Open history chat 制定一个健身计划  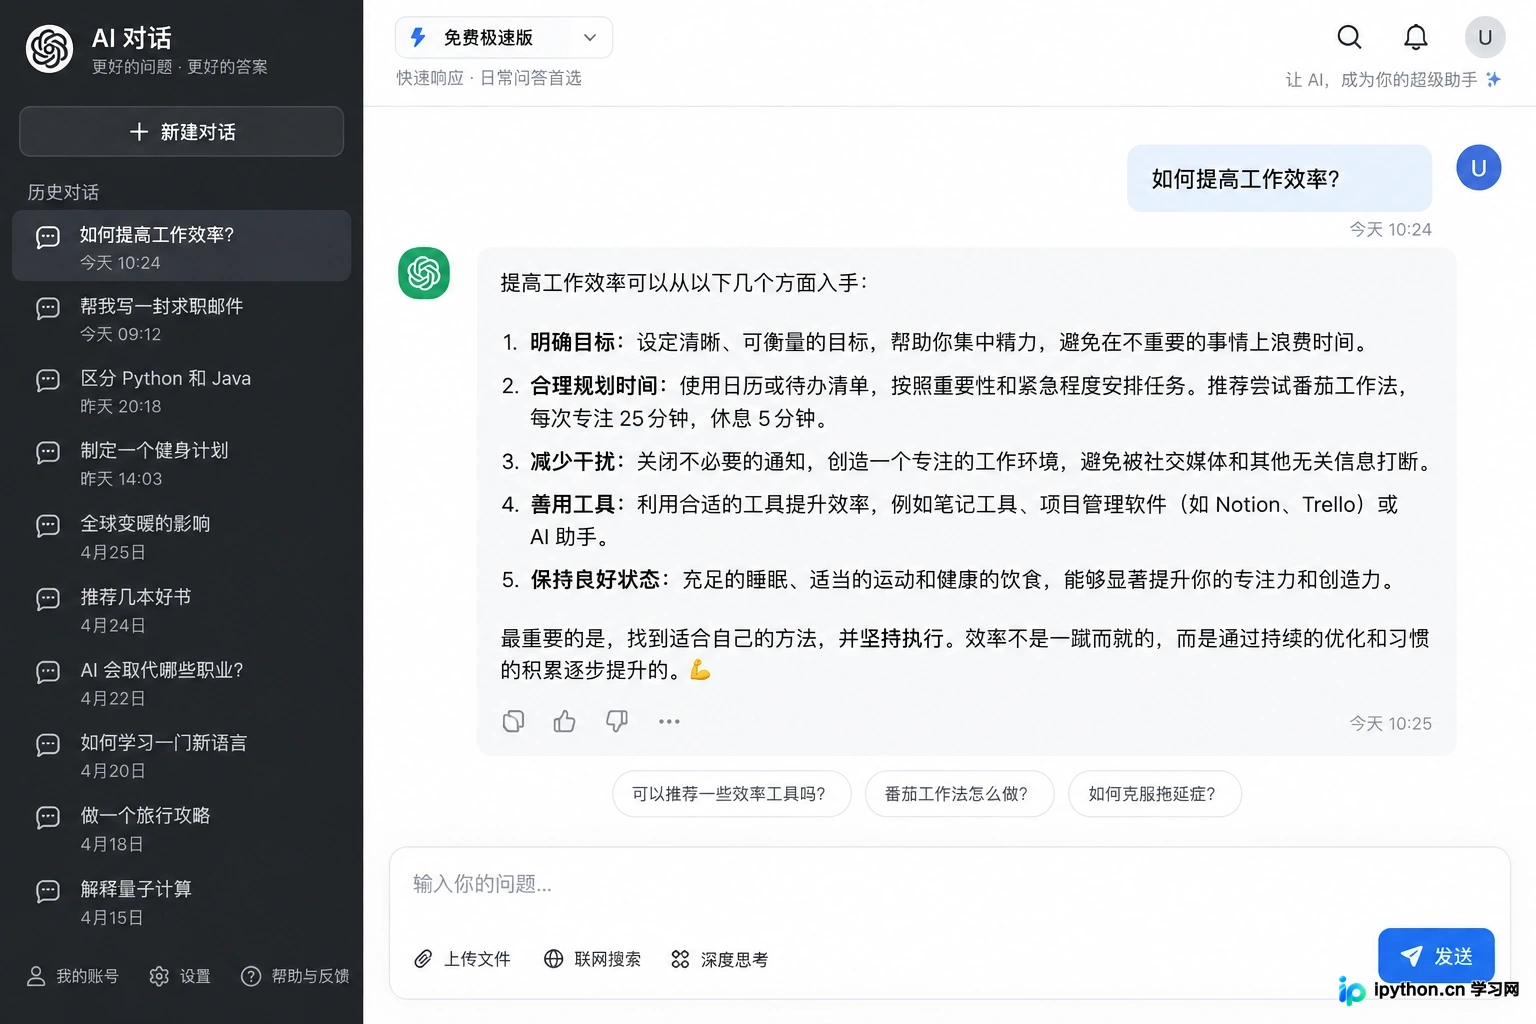(182, 464)
